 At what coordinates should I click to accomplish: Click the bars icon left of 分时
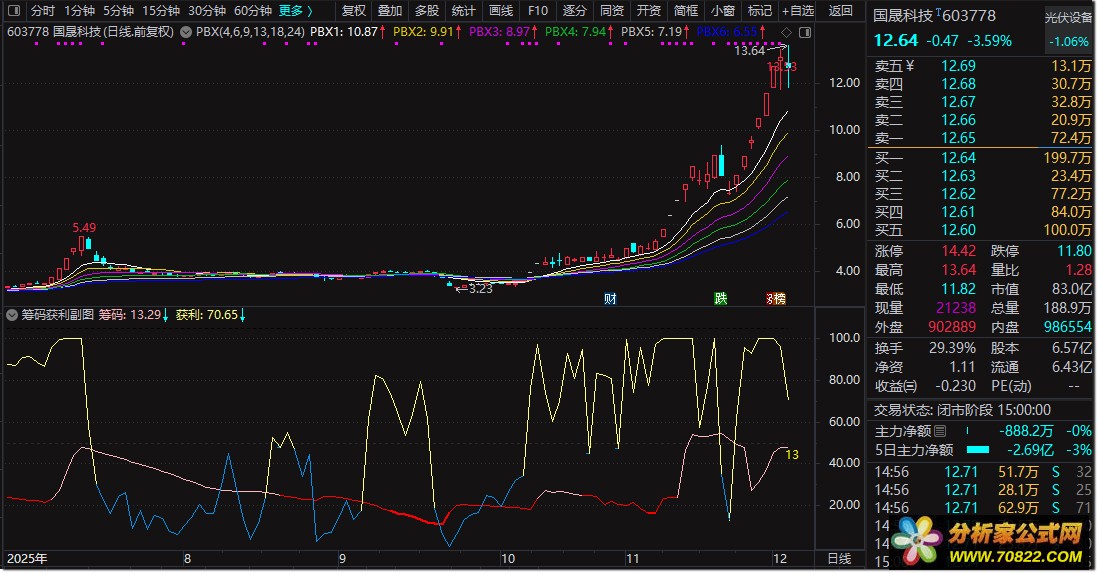click(x=12, y=11)
